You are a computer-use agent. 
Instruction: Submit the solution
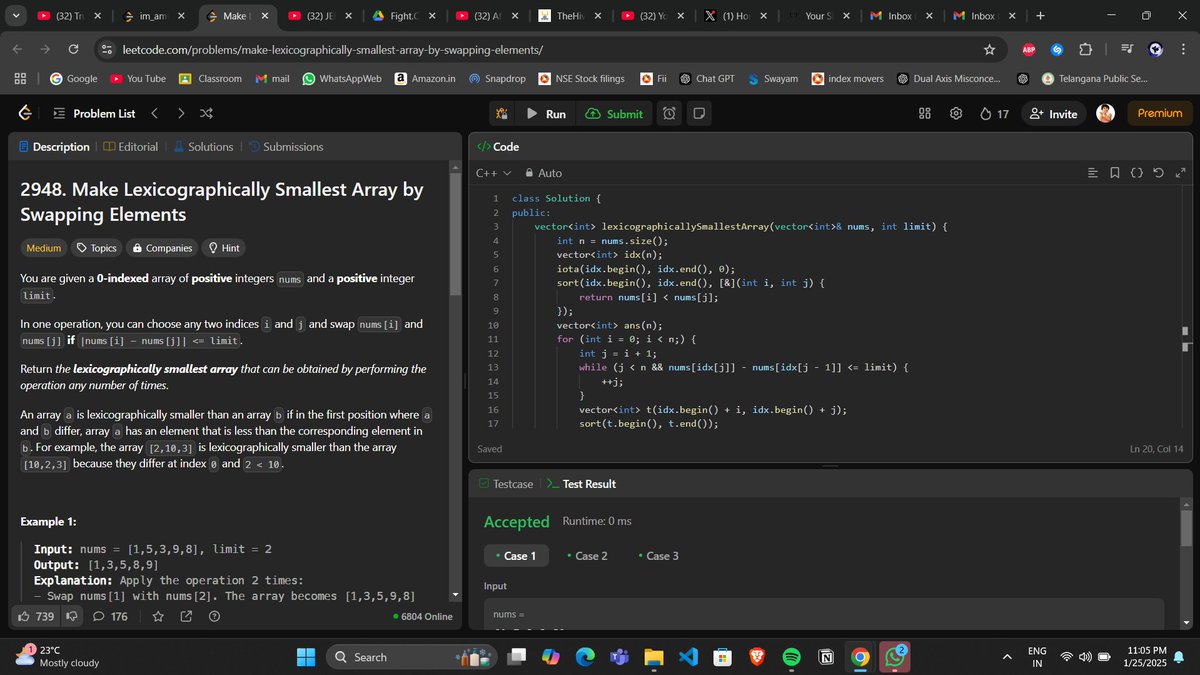[x=614, y=114]
